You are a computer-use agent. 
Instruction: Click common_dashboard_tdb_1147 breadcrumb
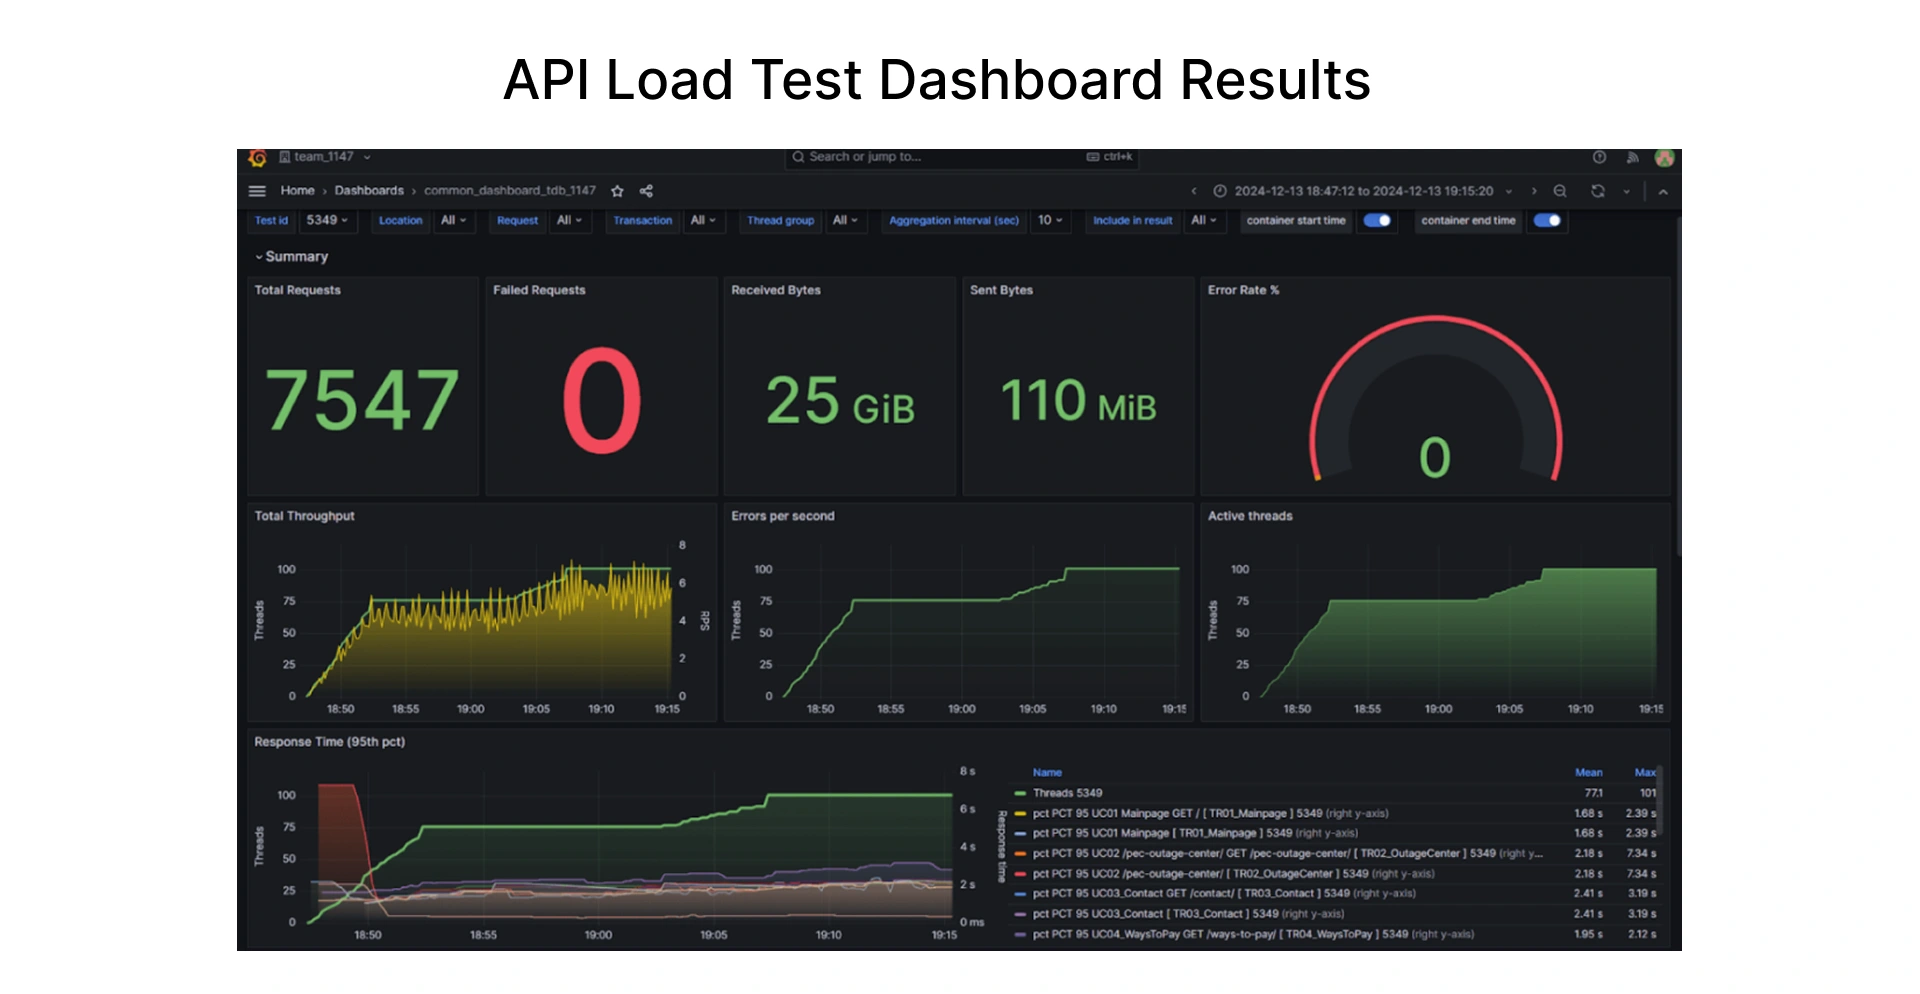pos(510,191)
